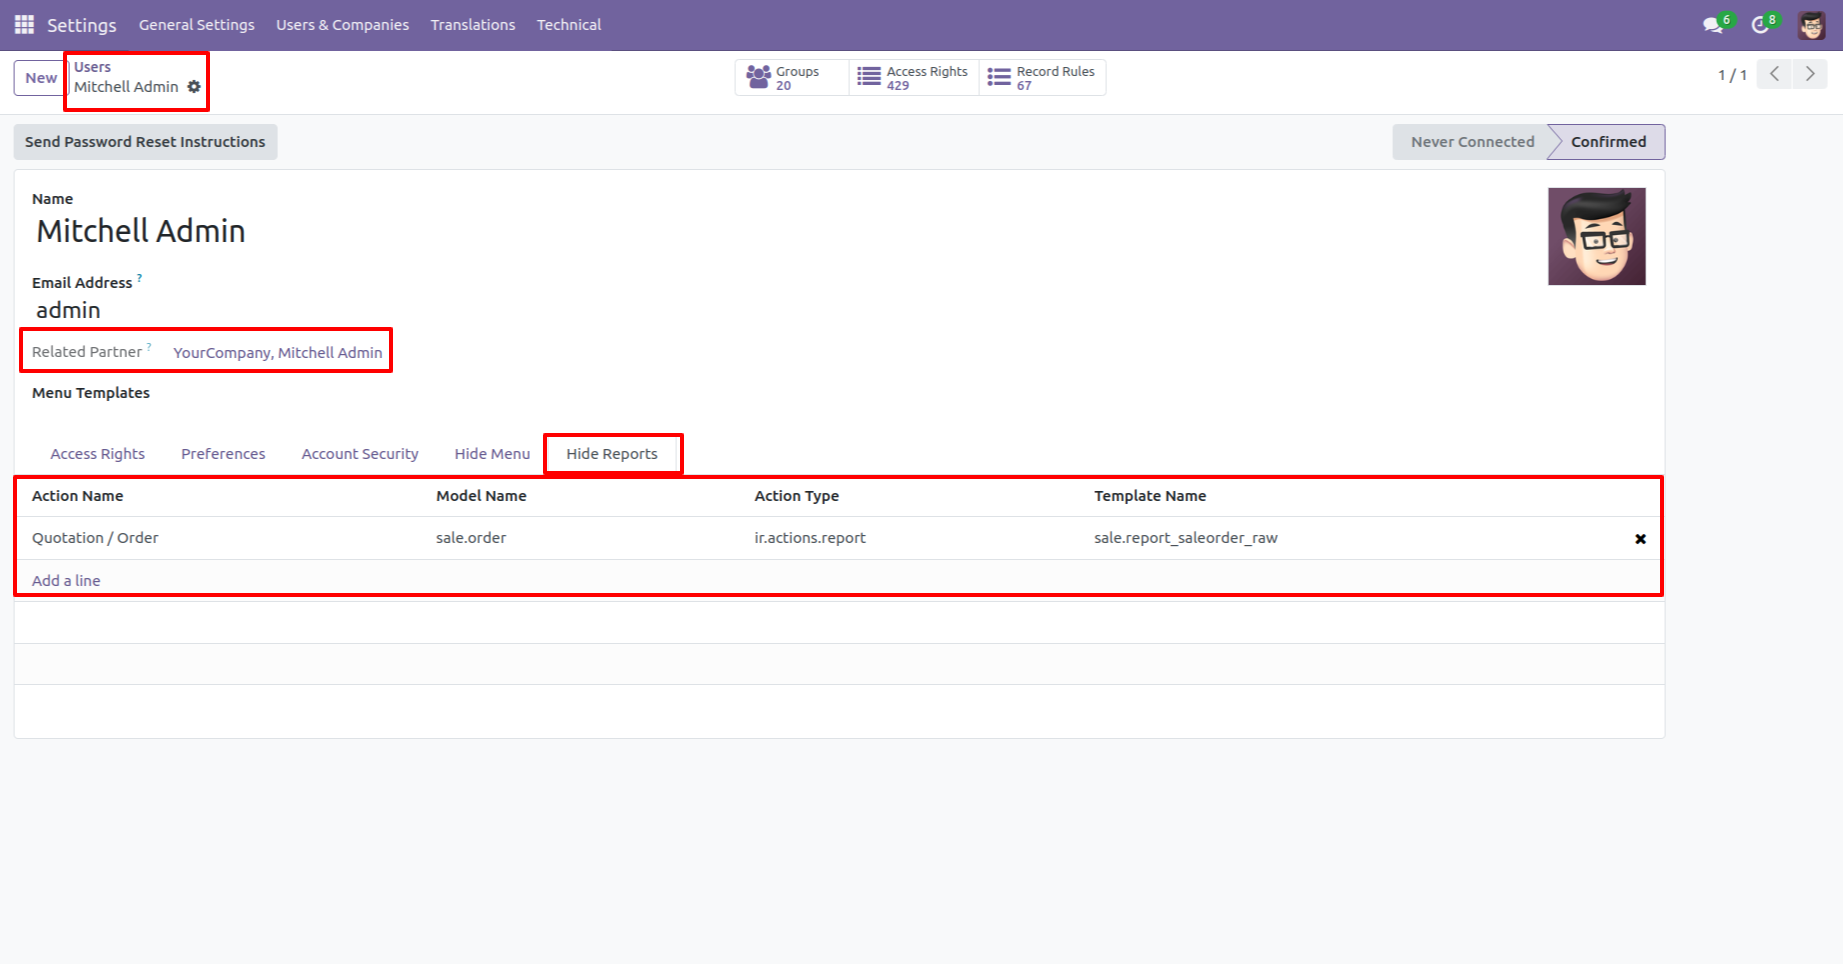Open Groups via the people smart button icon
The height and width of the screenshot is (964, 1843).
click(760, 77)
